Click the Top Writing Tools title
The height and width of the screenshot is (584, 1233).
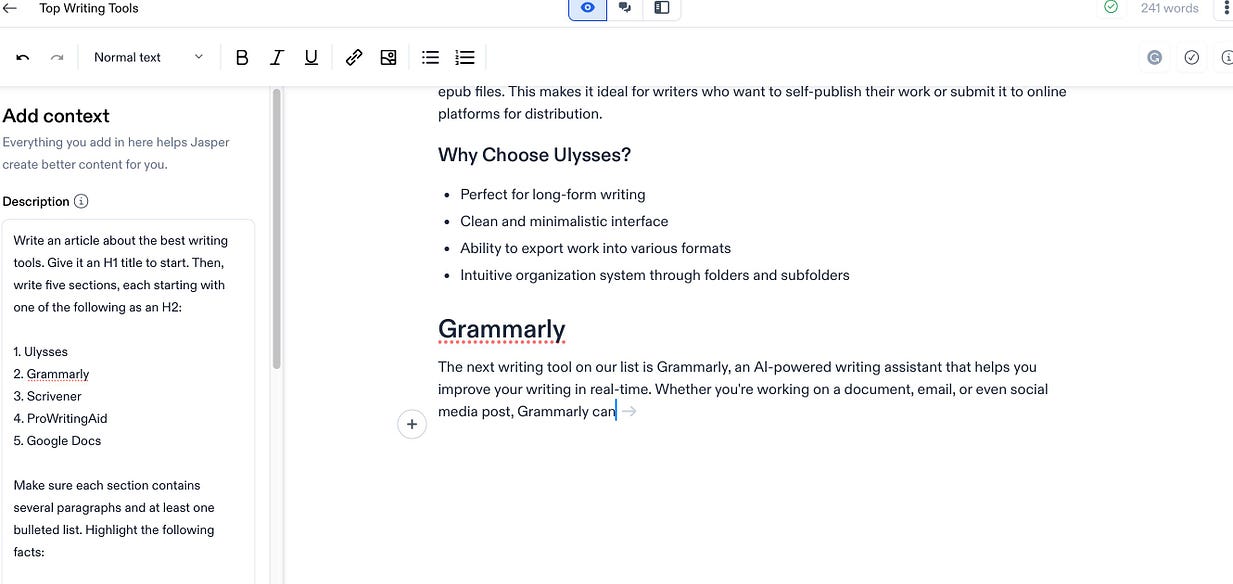click(88, 8)
